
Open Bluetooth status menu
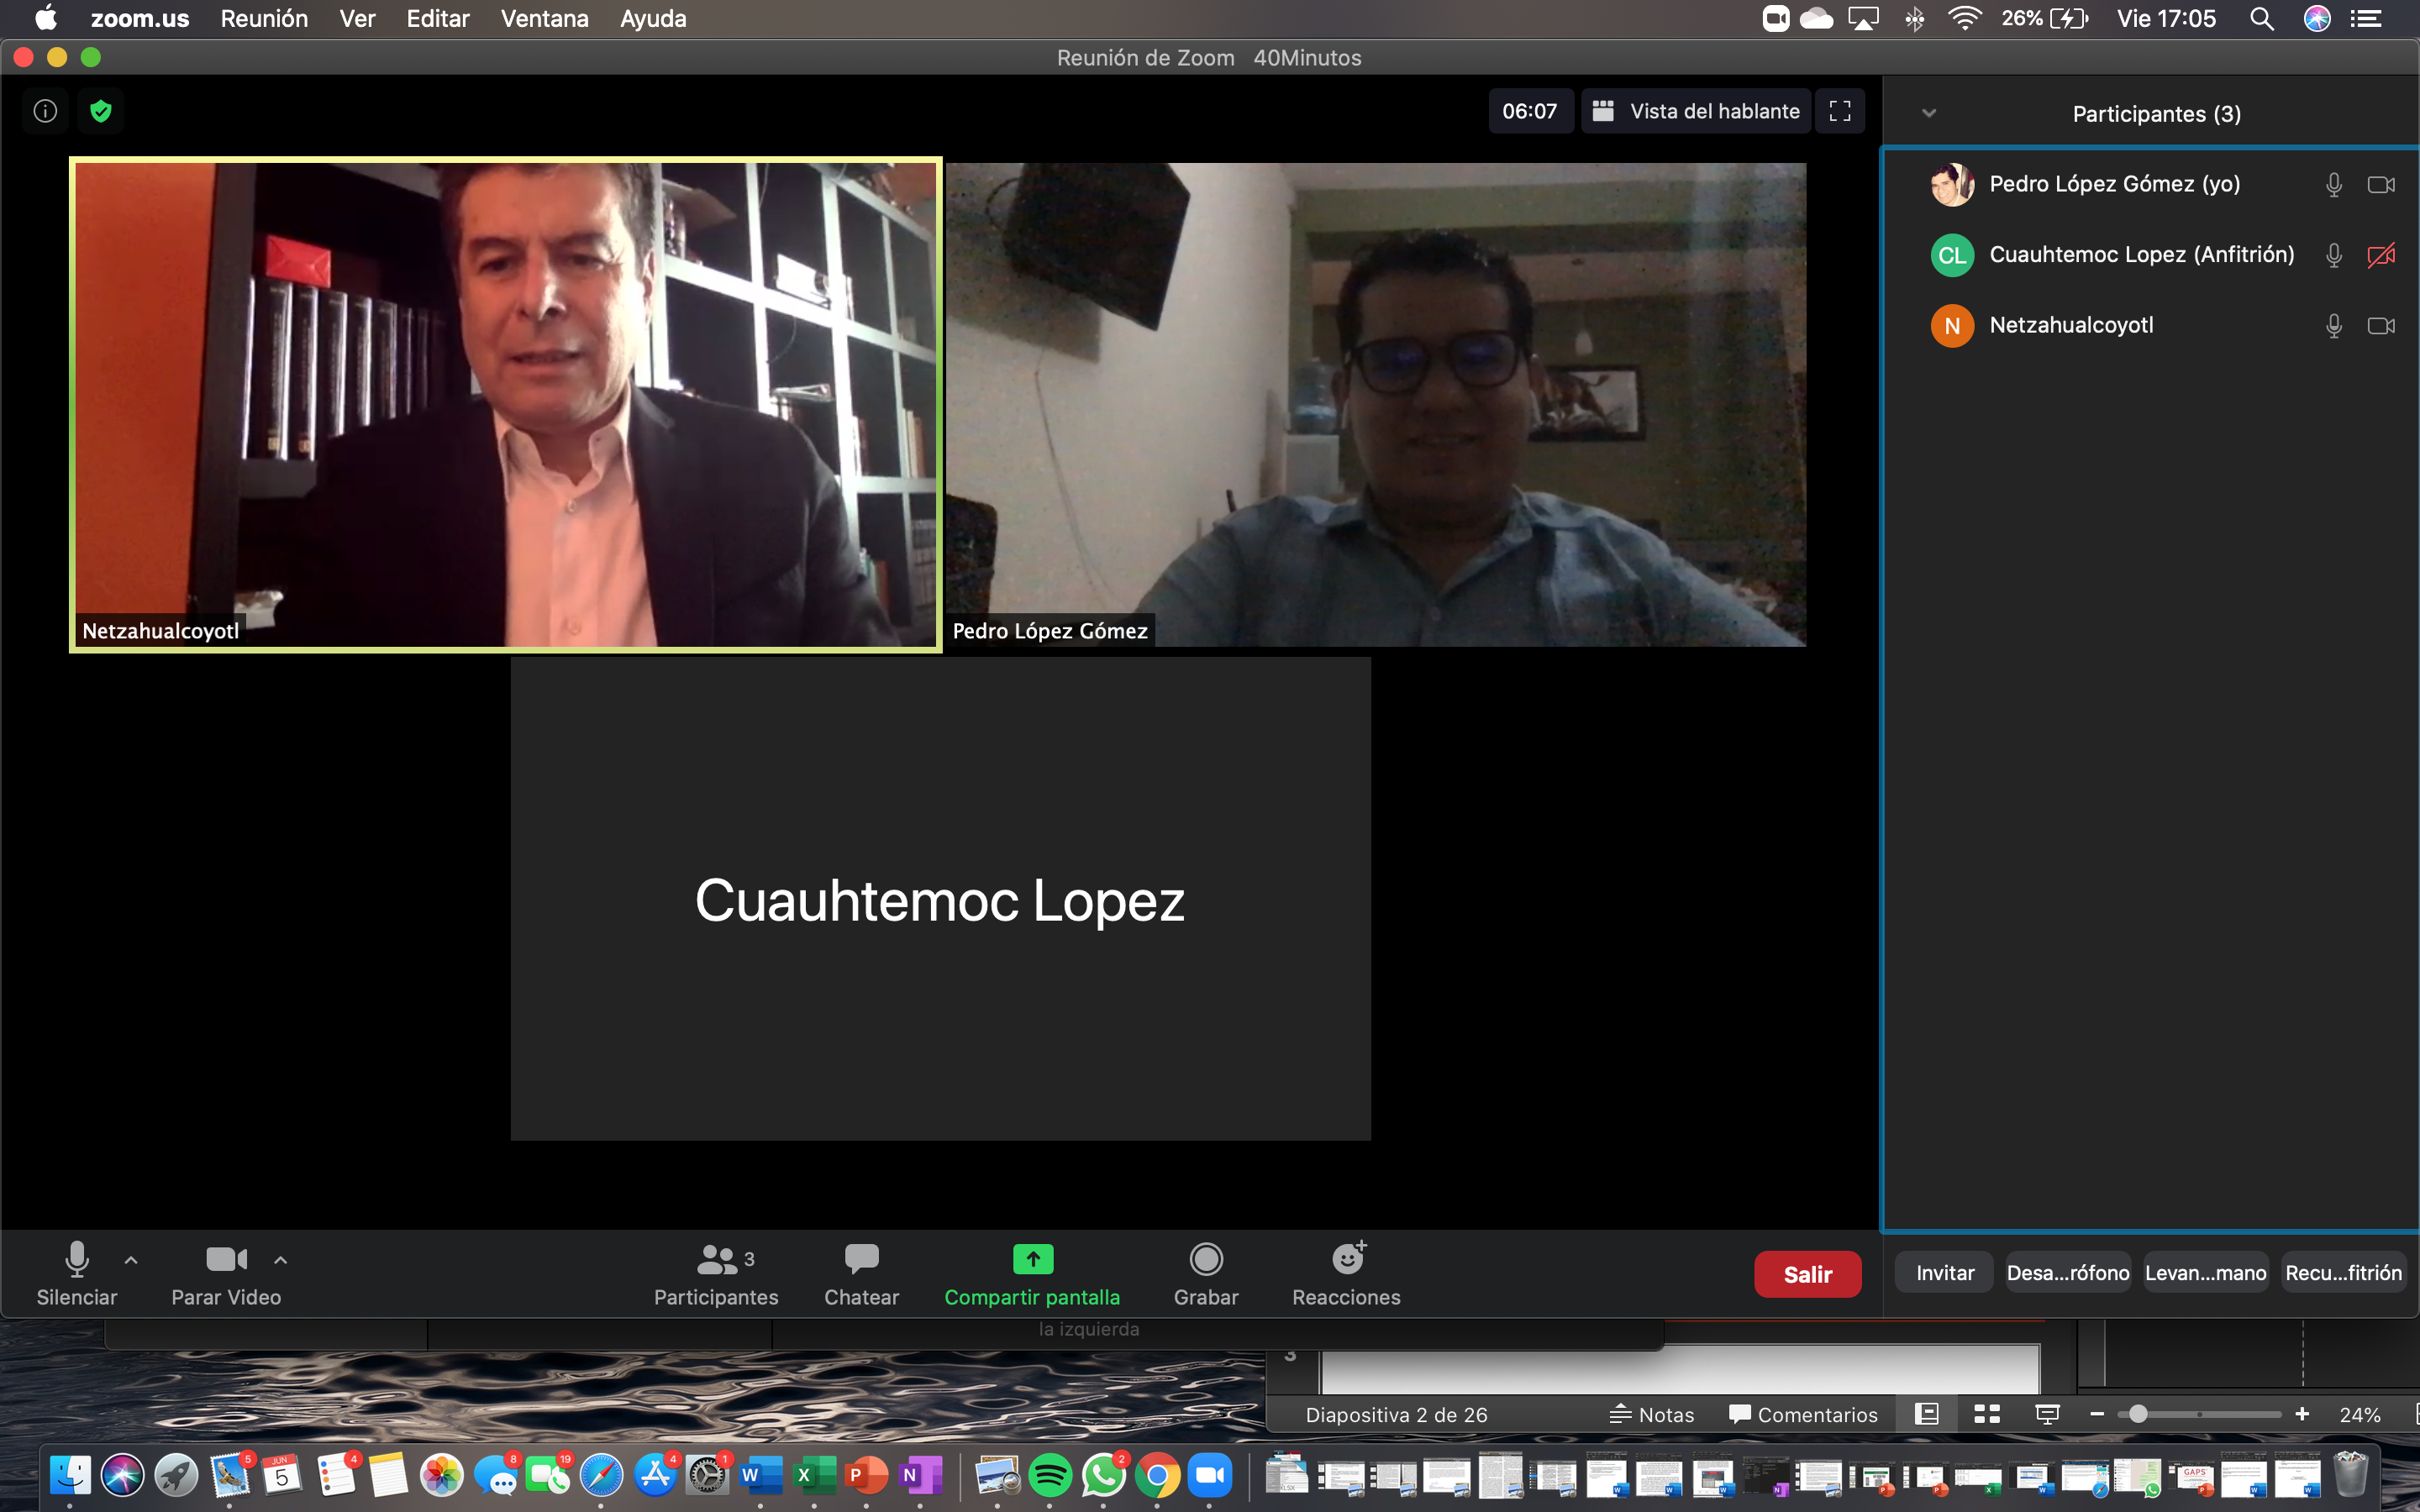(1914, 19)
